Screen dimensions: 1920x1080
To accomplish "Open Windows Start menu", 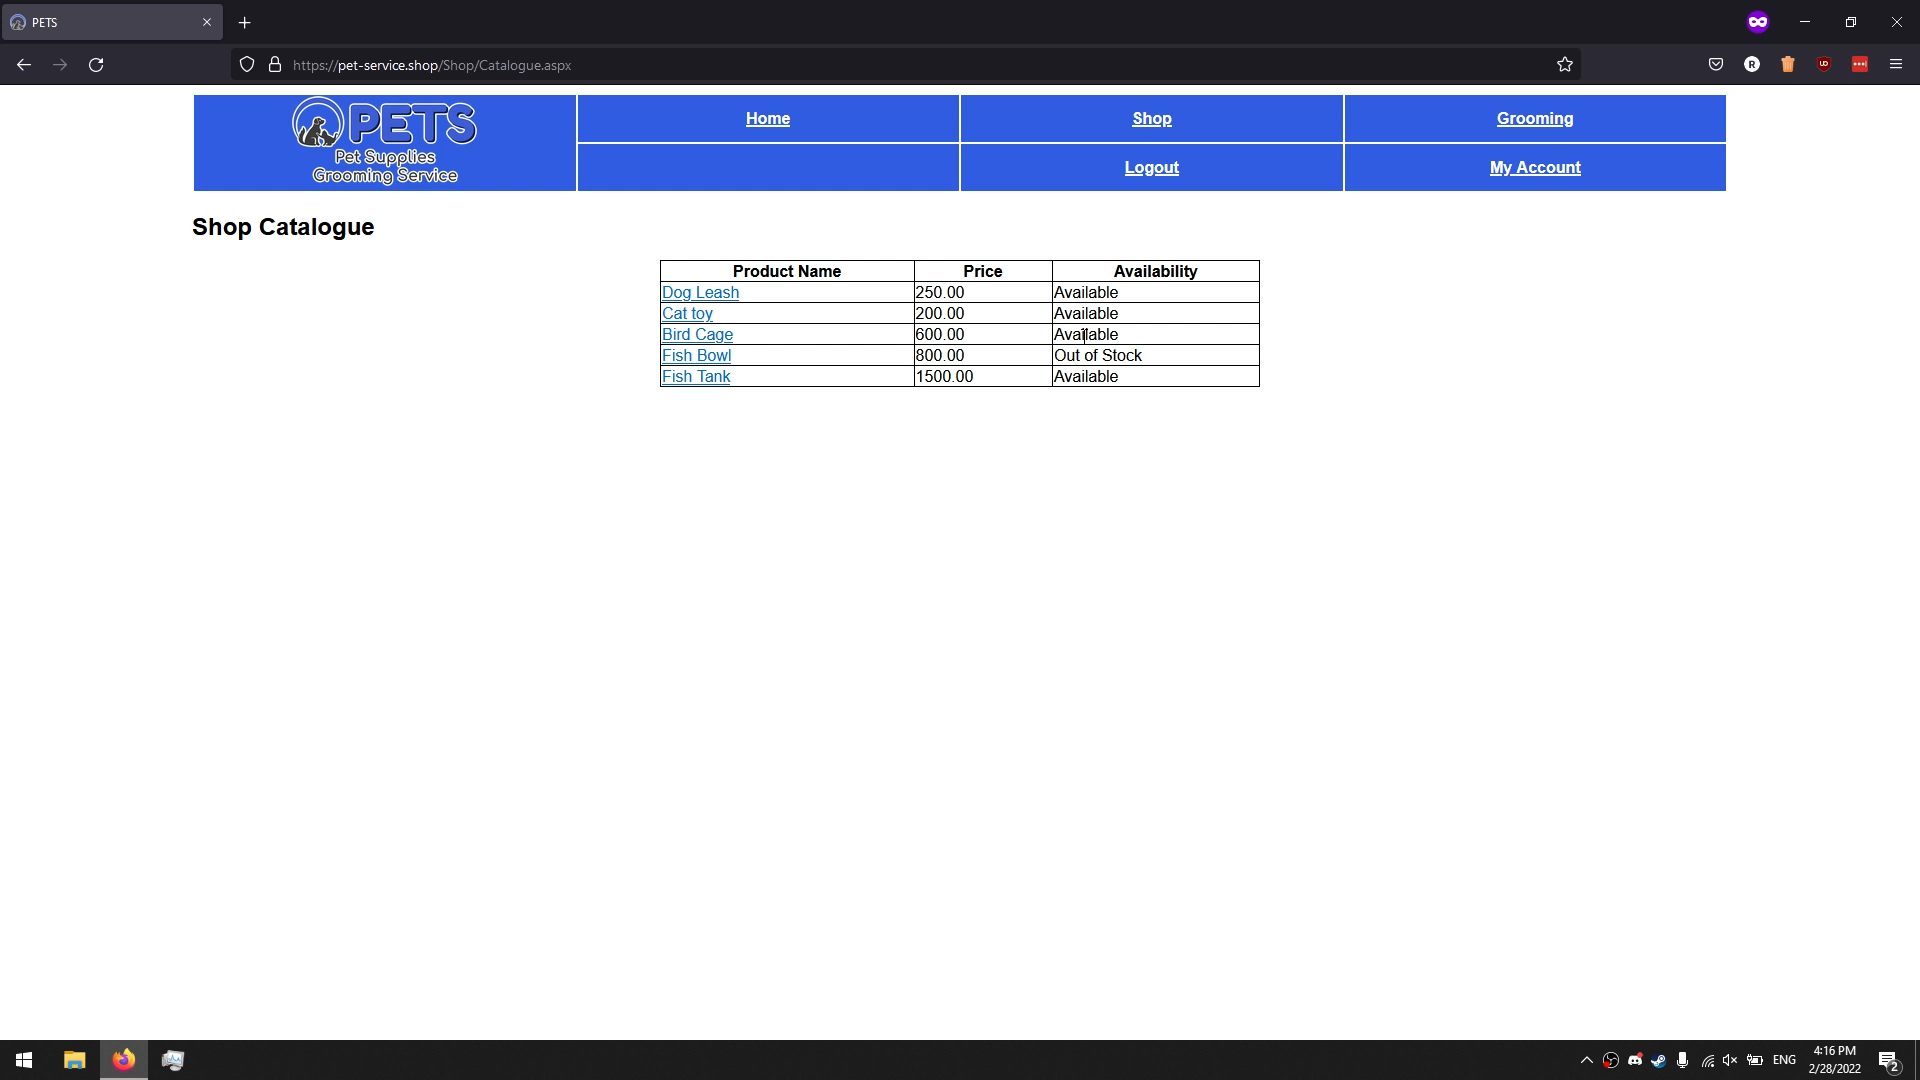I will (x=24, y=1060).
